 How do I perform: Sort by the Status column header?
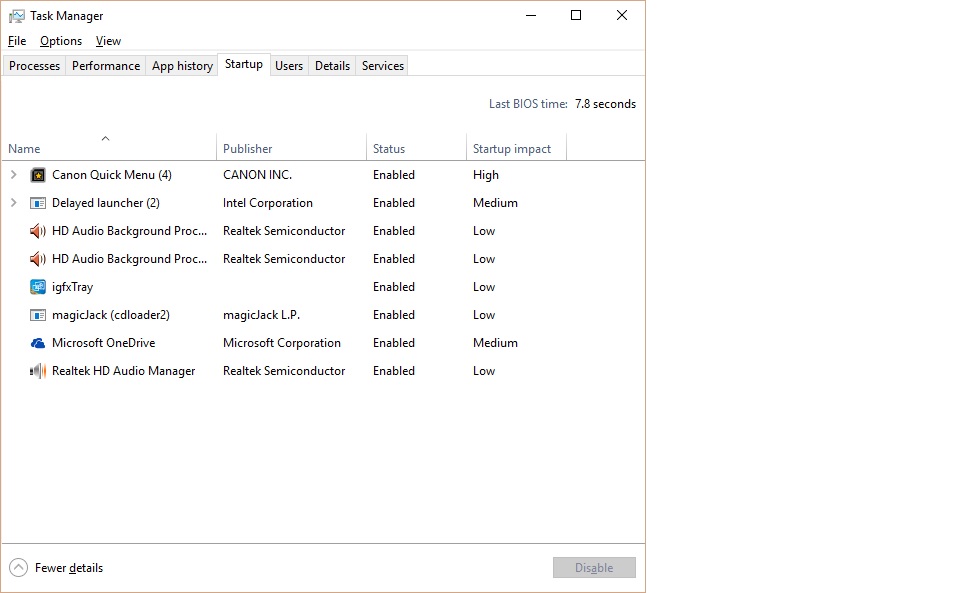(x=416, y=147)
